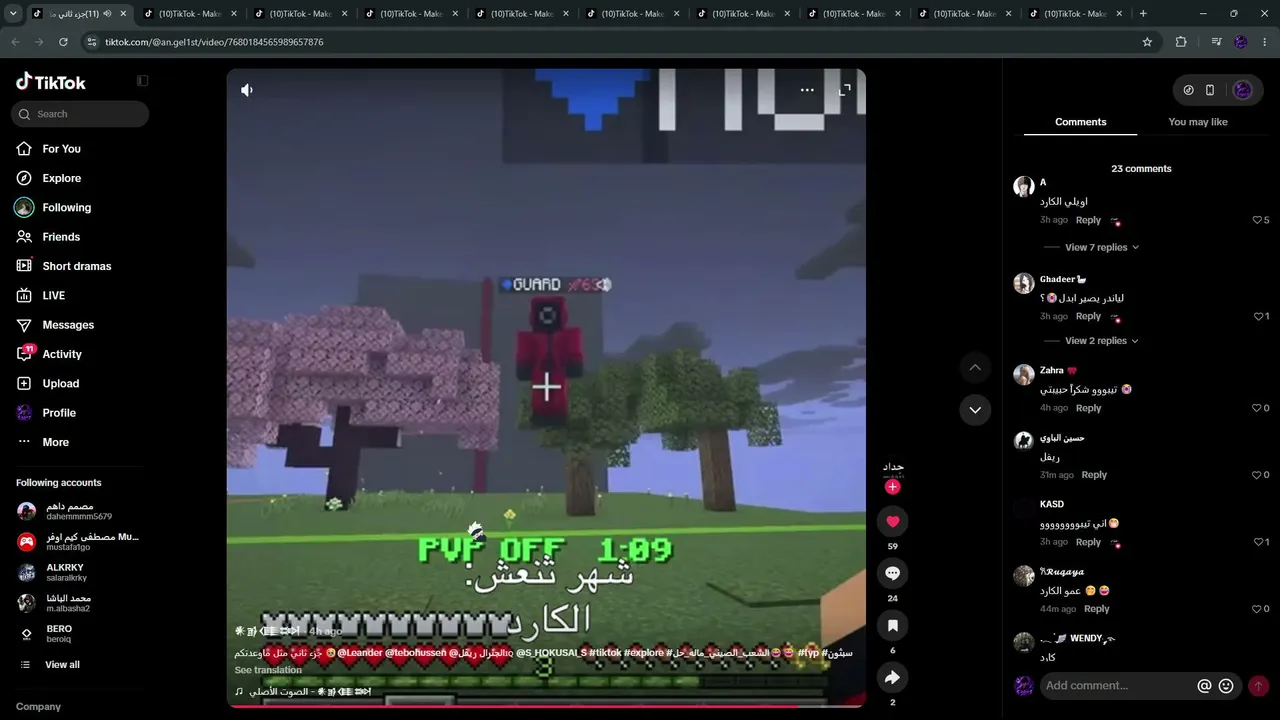The width and height of the screenshot is (1280, 720).
Task: Click the TikTok logo
Action: (x=51, y=82)
